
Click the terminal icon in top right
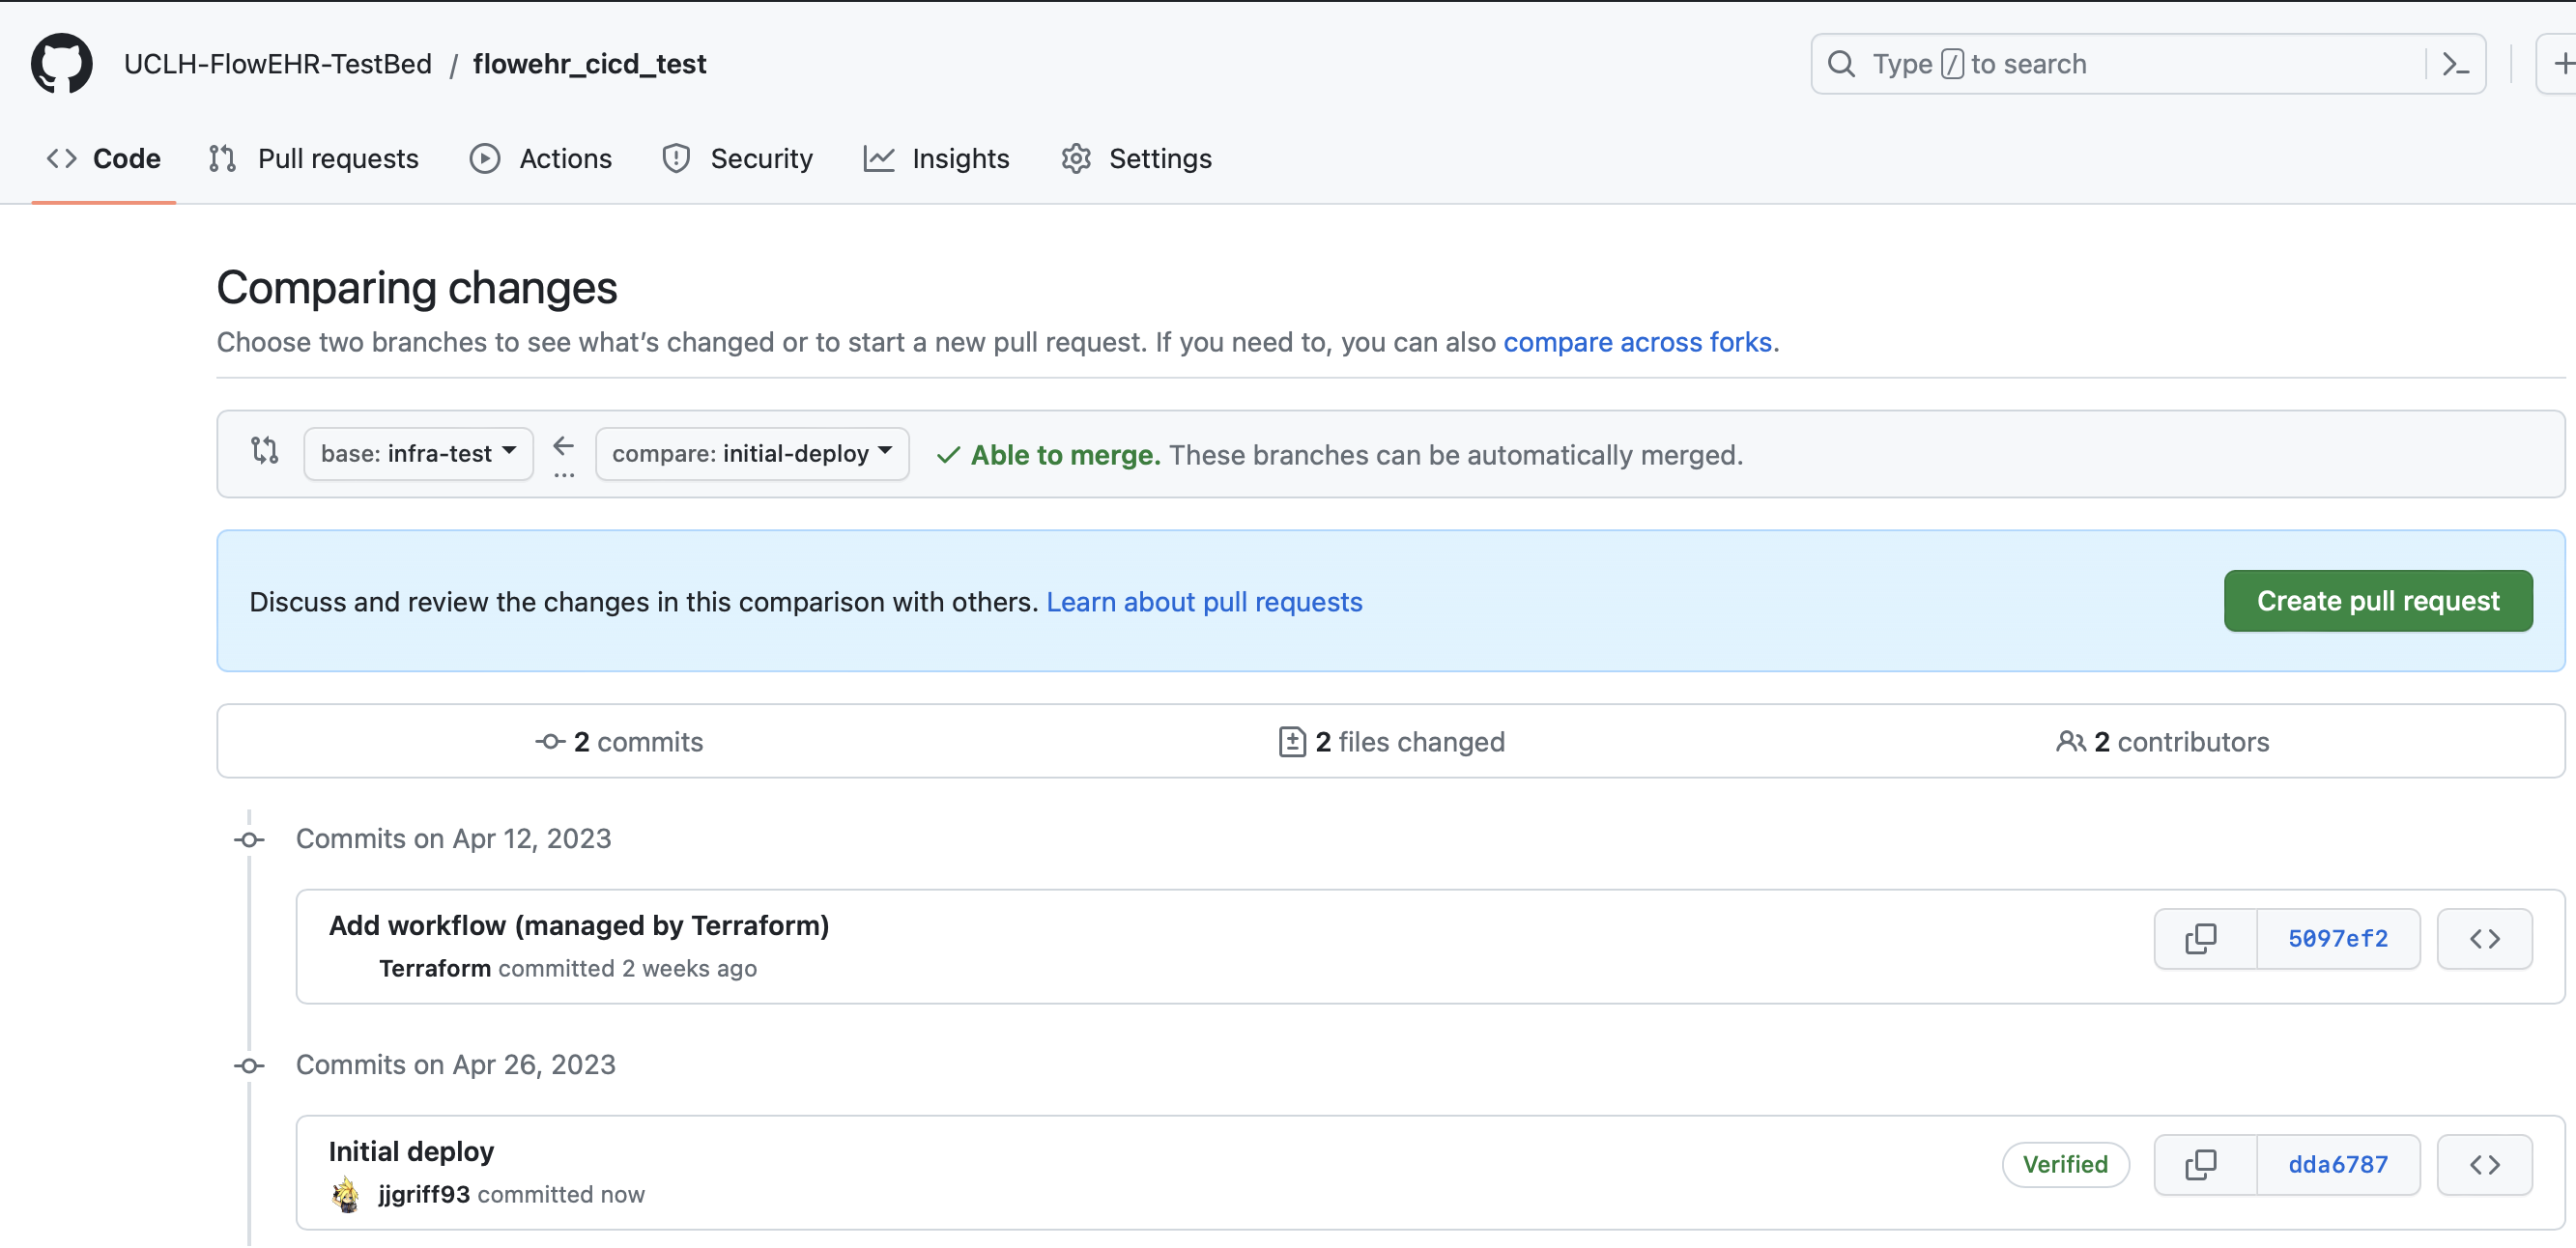(2456, 64)
